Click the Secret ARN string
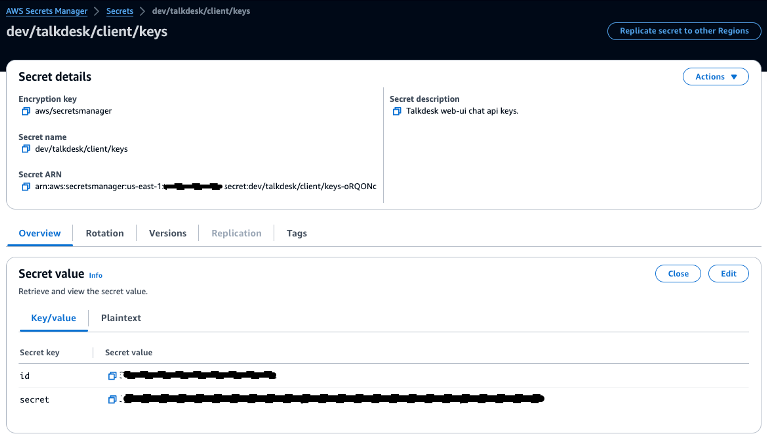This screenshot has height=440, width=768. click(205, 187)
